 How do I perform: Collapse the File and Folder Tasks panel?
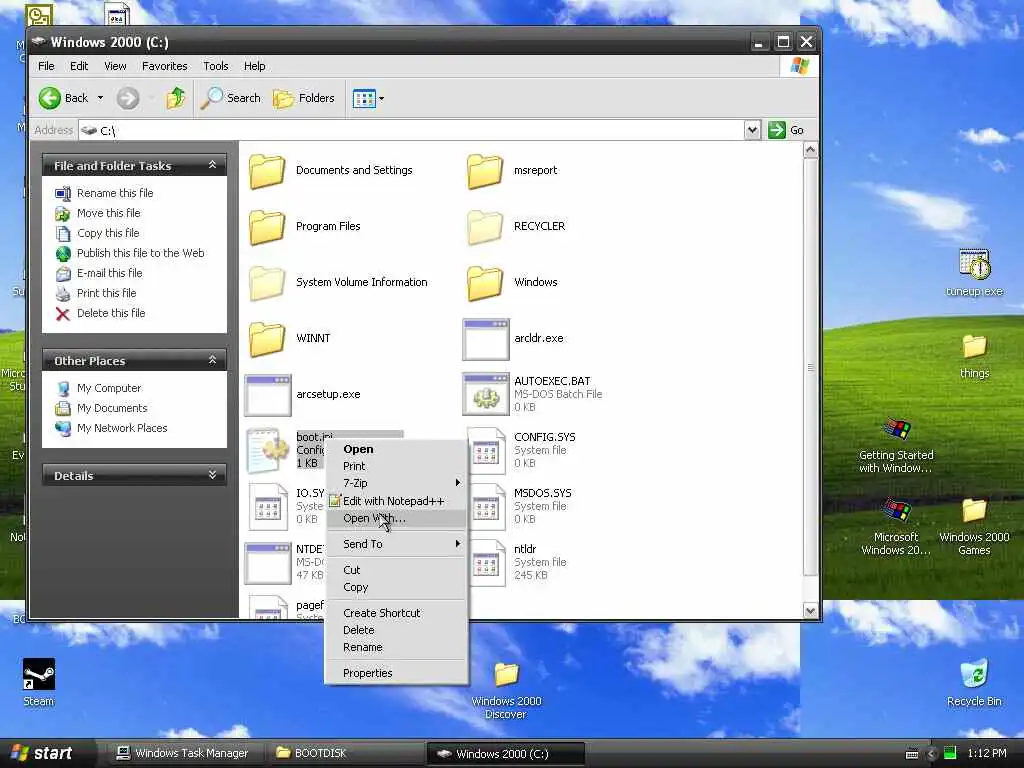(x=212, y=165)
